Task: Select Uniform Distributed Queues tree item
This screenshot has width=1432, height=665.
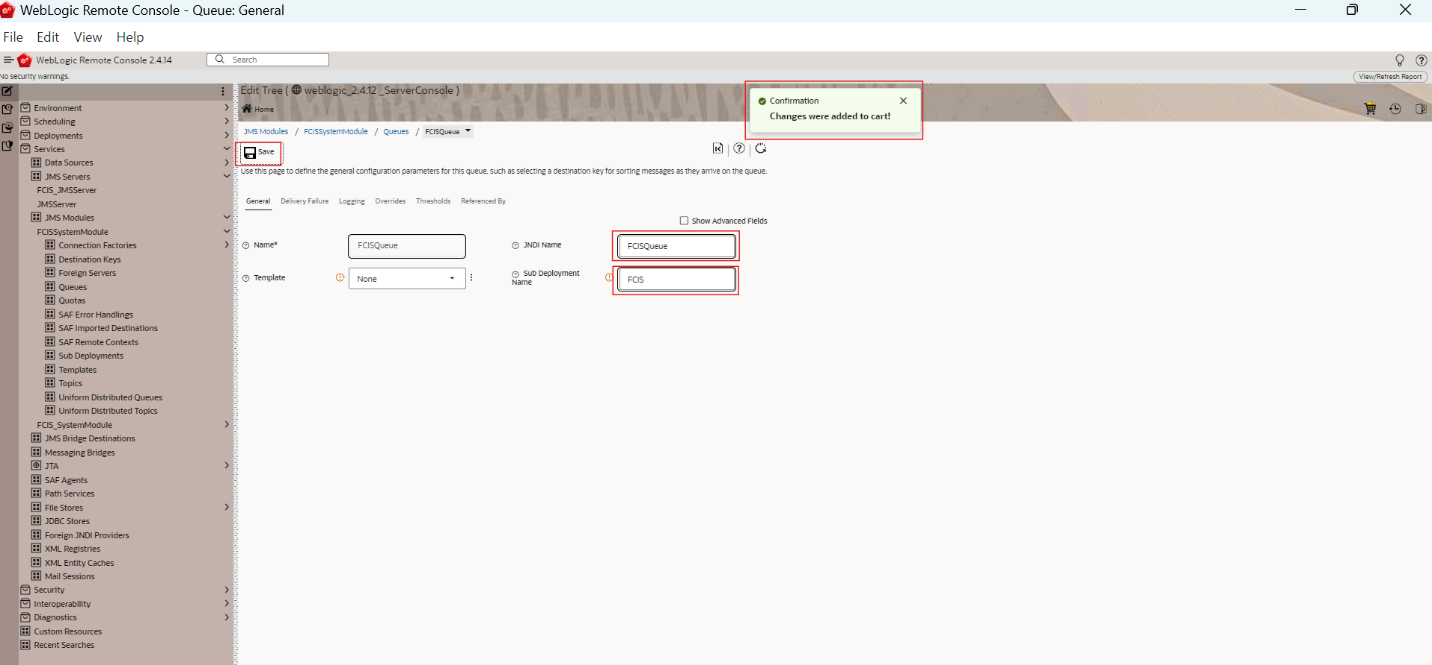Action: [x=110, y=397]
